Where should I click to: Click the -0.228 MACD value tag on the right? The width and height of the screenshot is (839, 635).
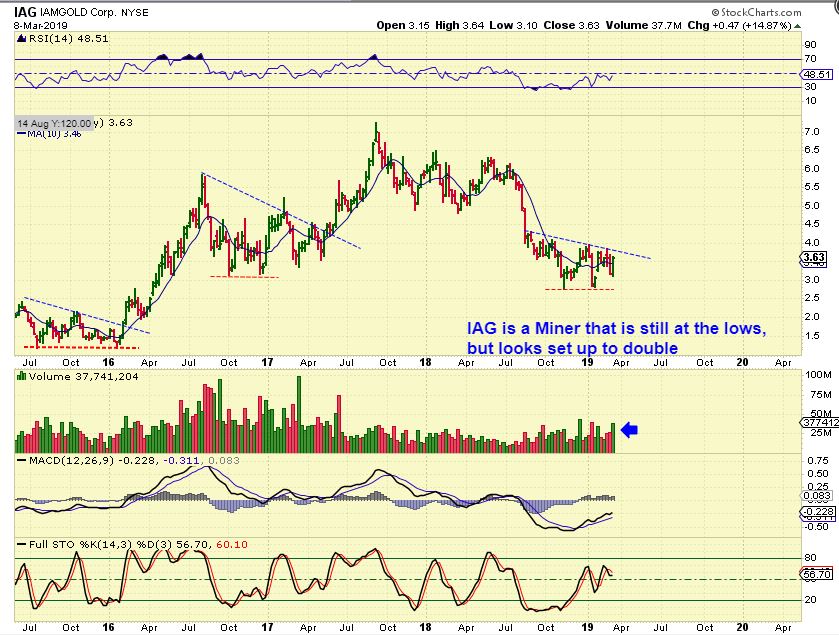(x=818, y=512)
